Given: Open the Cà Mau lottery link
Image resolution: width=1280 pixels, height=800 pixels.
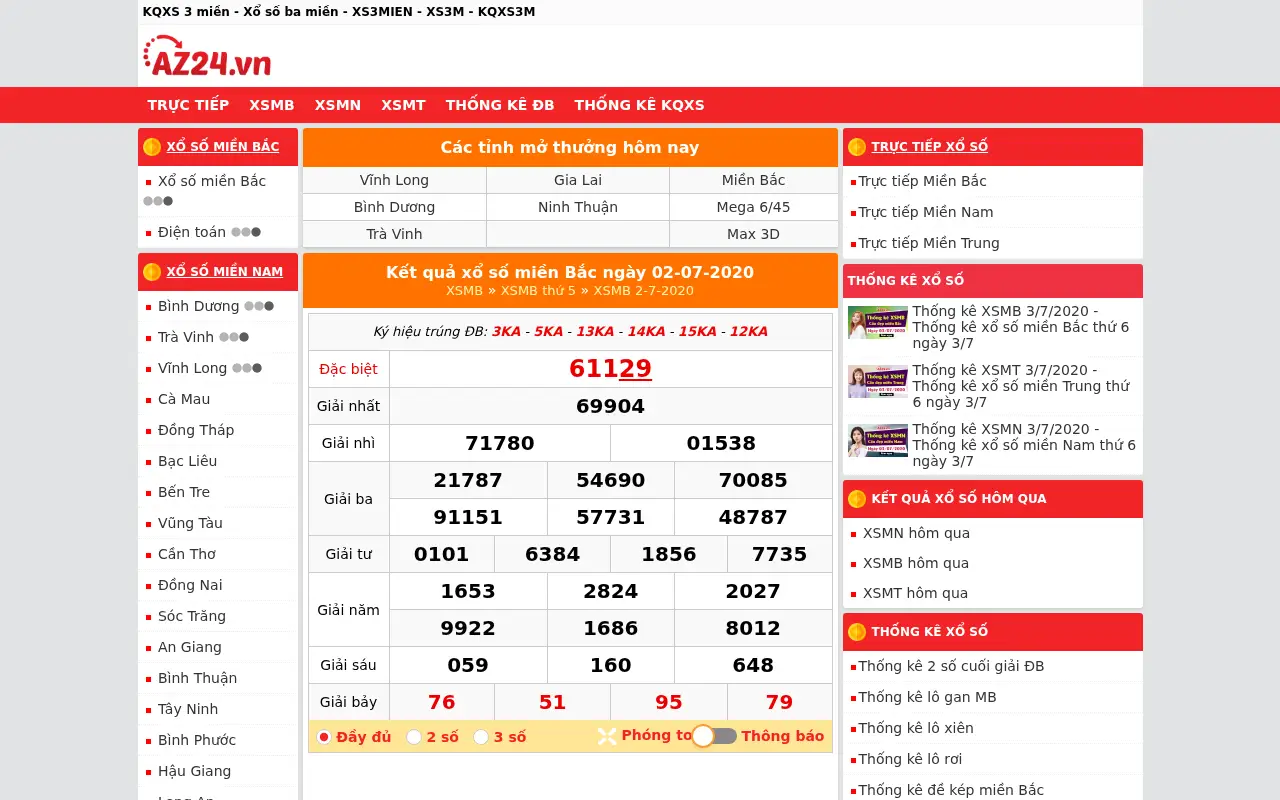Looking at the screenshot, I should 184,399.
